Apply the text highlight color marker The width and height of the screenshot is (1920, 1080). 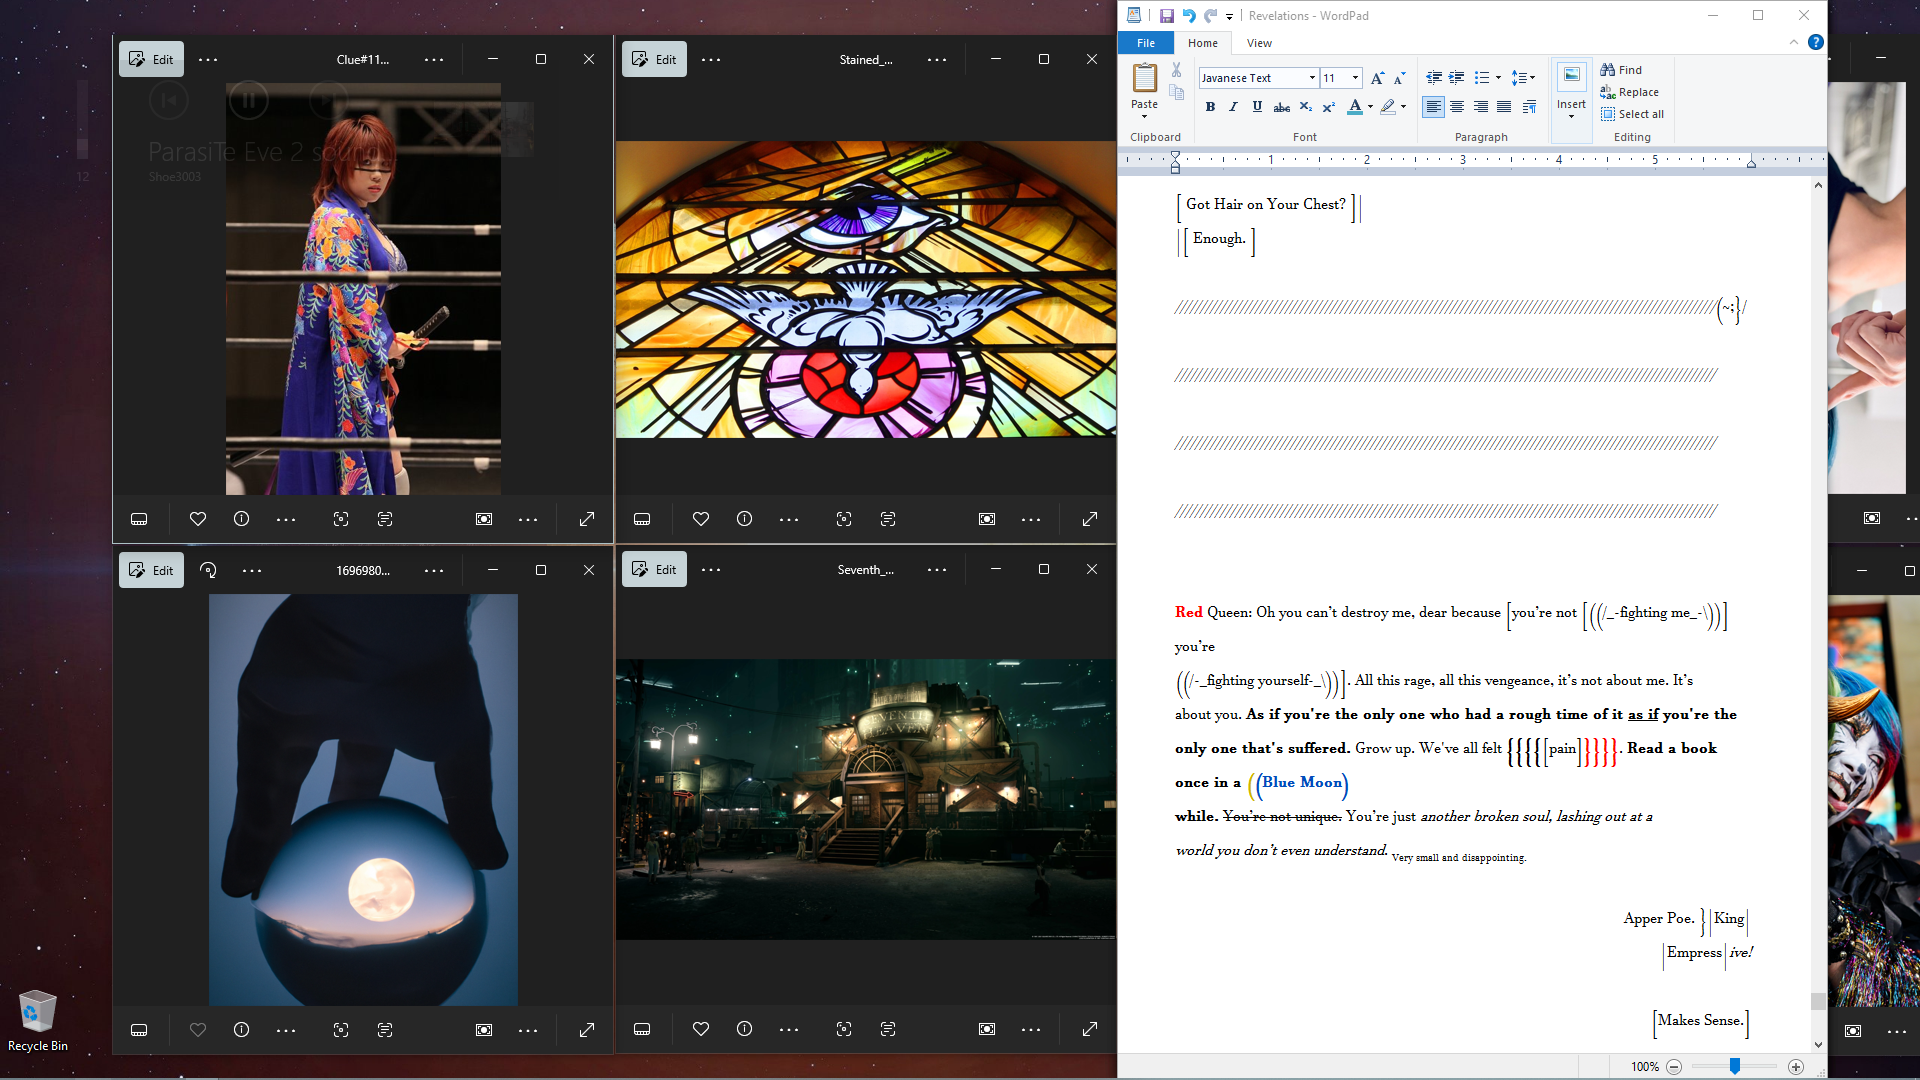pos(1388,107)
